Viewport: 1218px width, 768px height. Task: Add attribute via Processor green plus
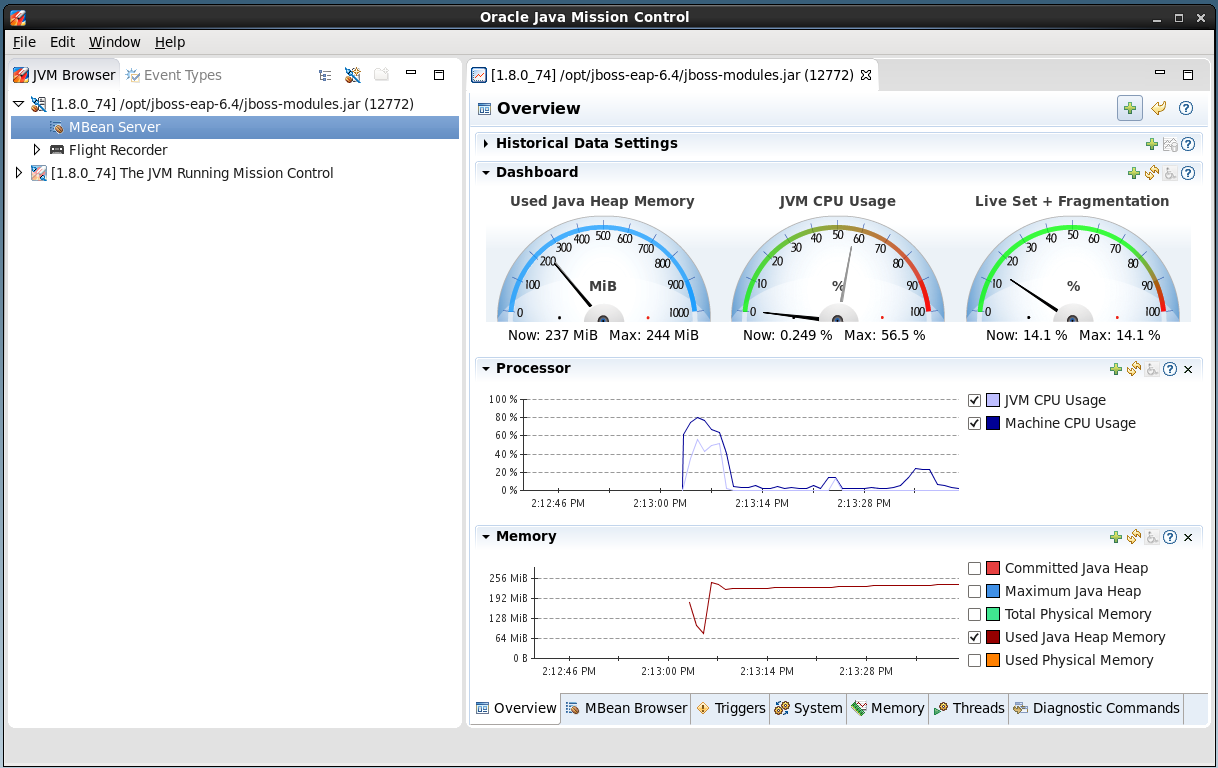(x=1116, y=369)
